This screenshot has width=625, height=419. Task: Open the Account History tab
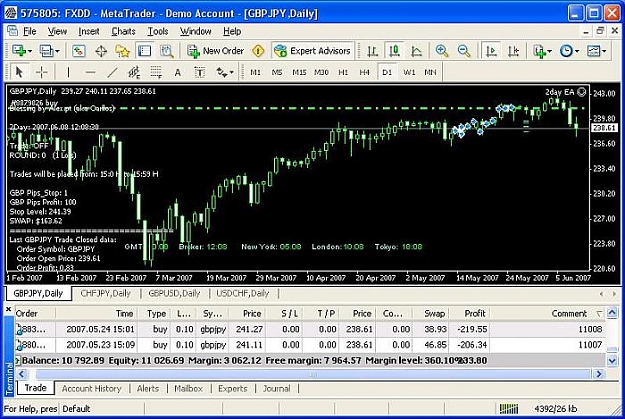point(91,388)
